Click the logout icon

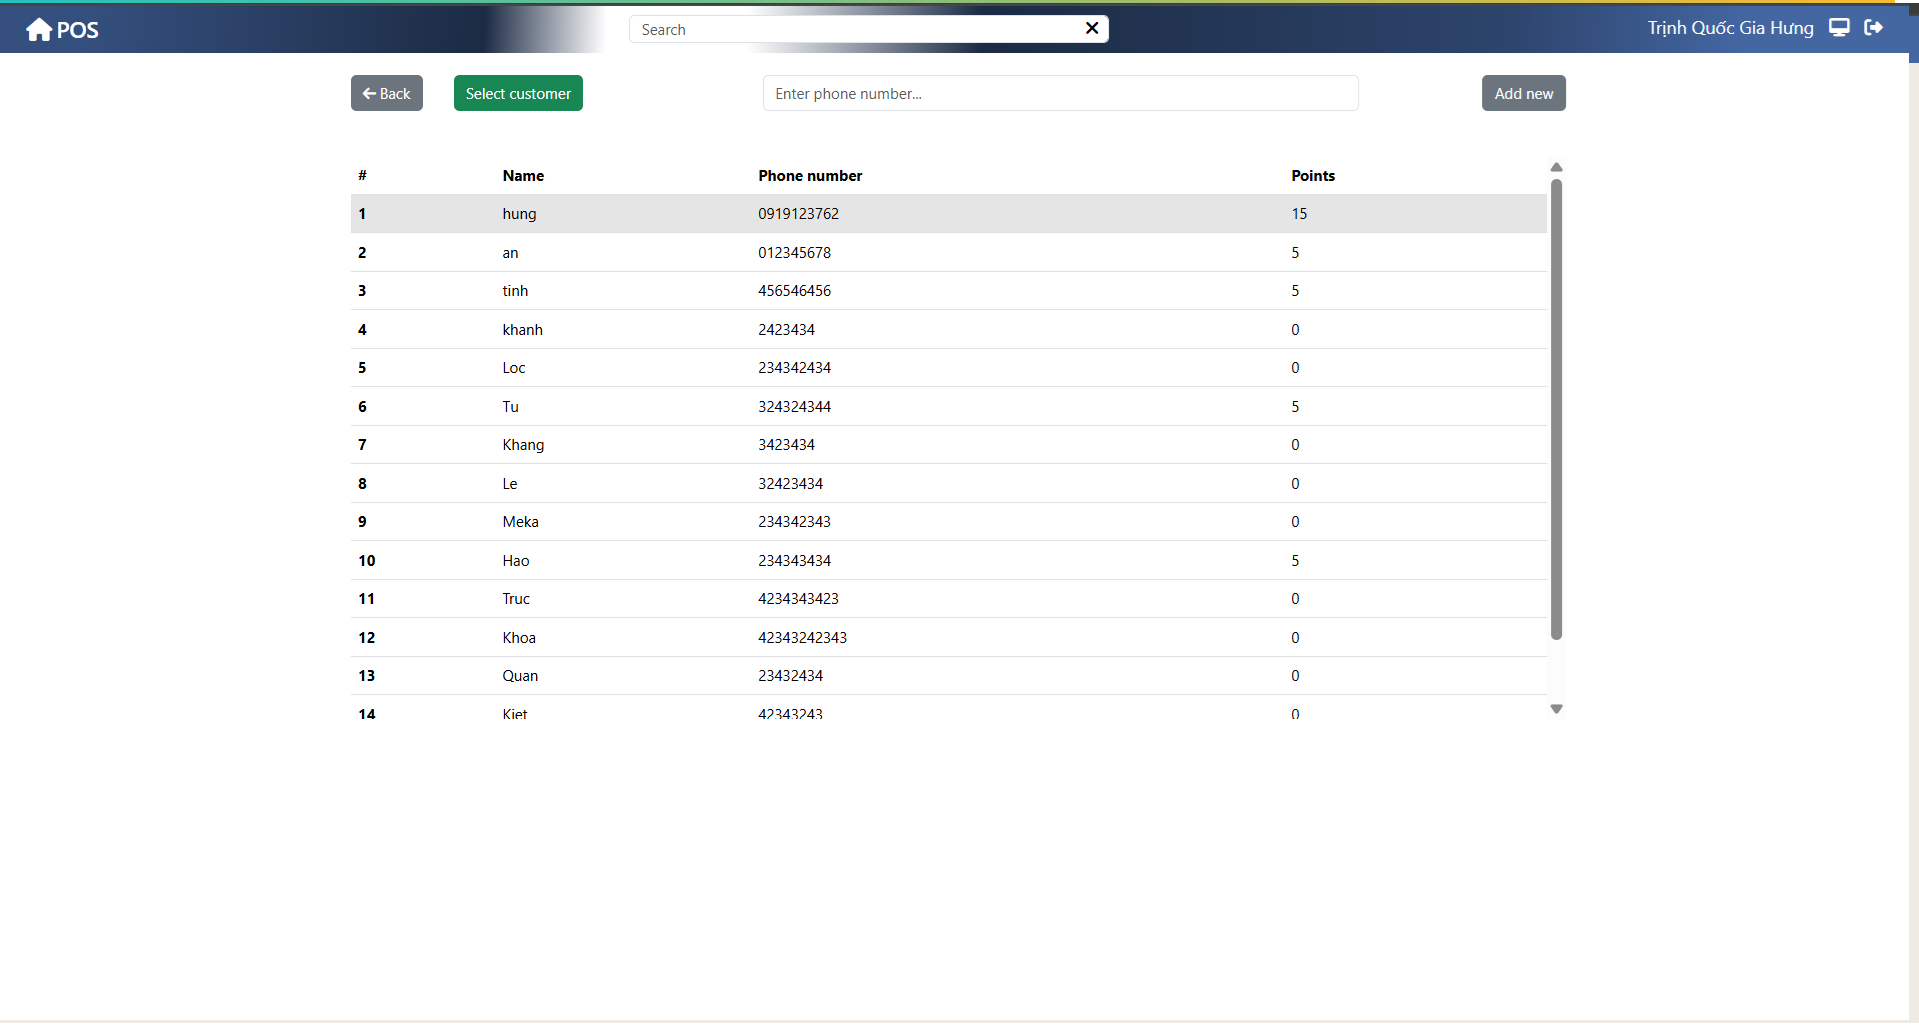[1874, 28]
